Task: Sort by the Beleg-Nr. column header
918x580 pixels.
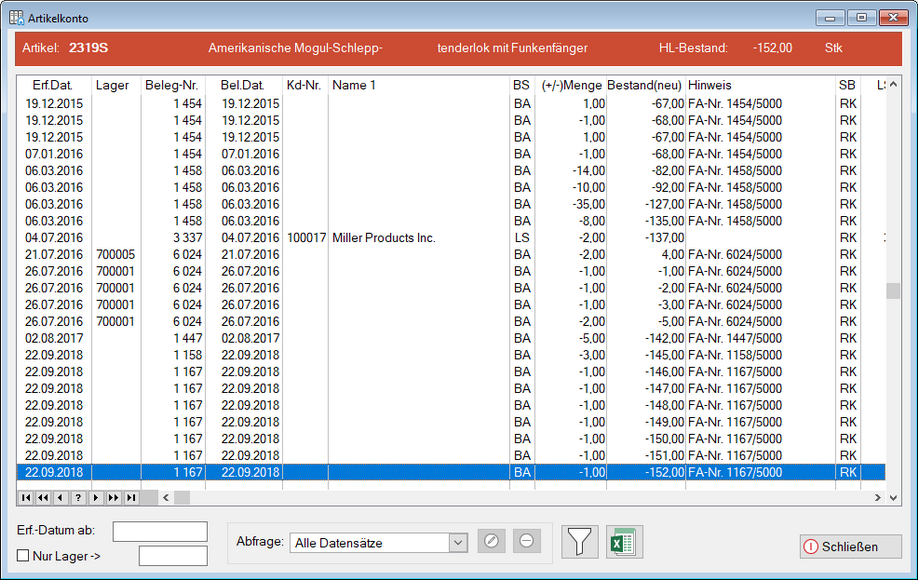Action: click(x=172, y=86)
